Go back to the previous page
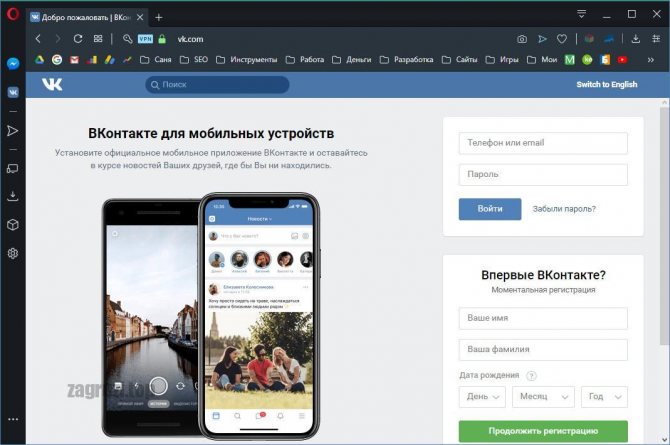 [x=38, y=39]
